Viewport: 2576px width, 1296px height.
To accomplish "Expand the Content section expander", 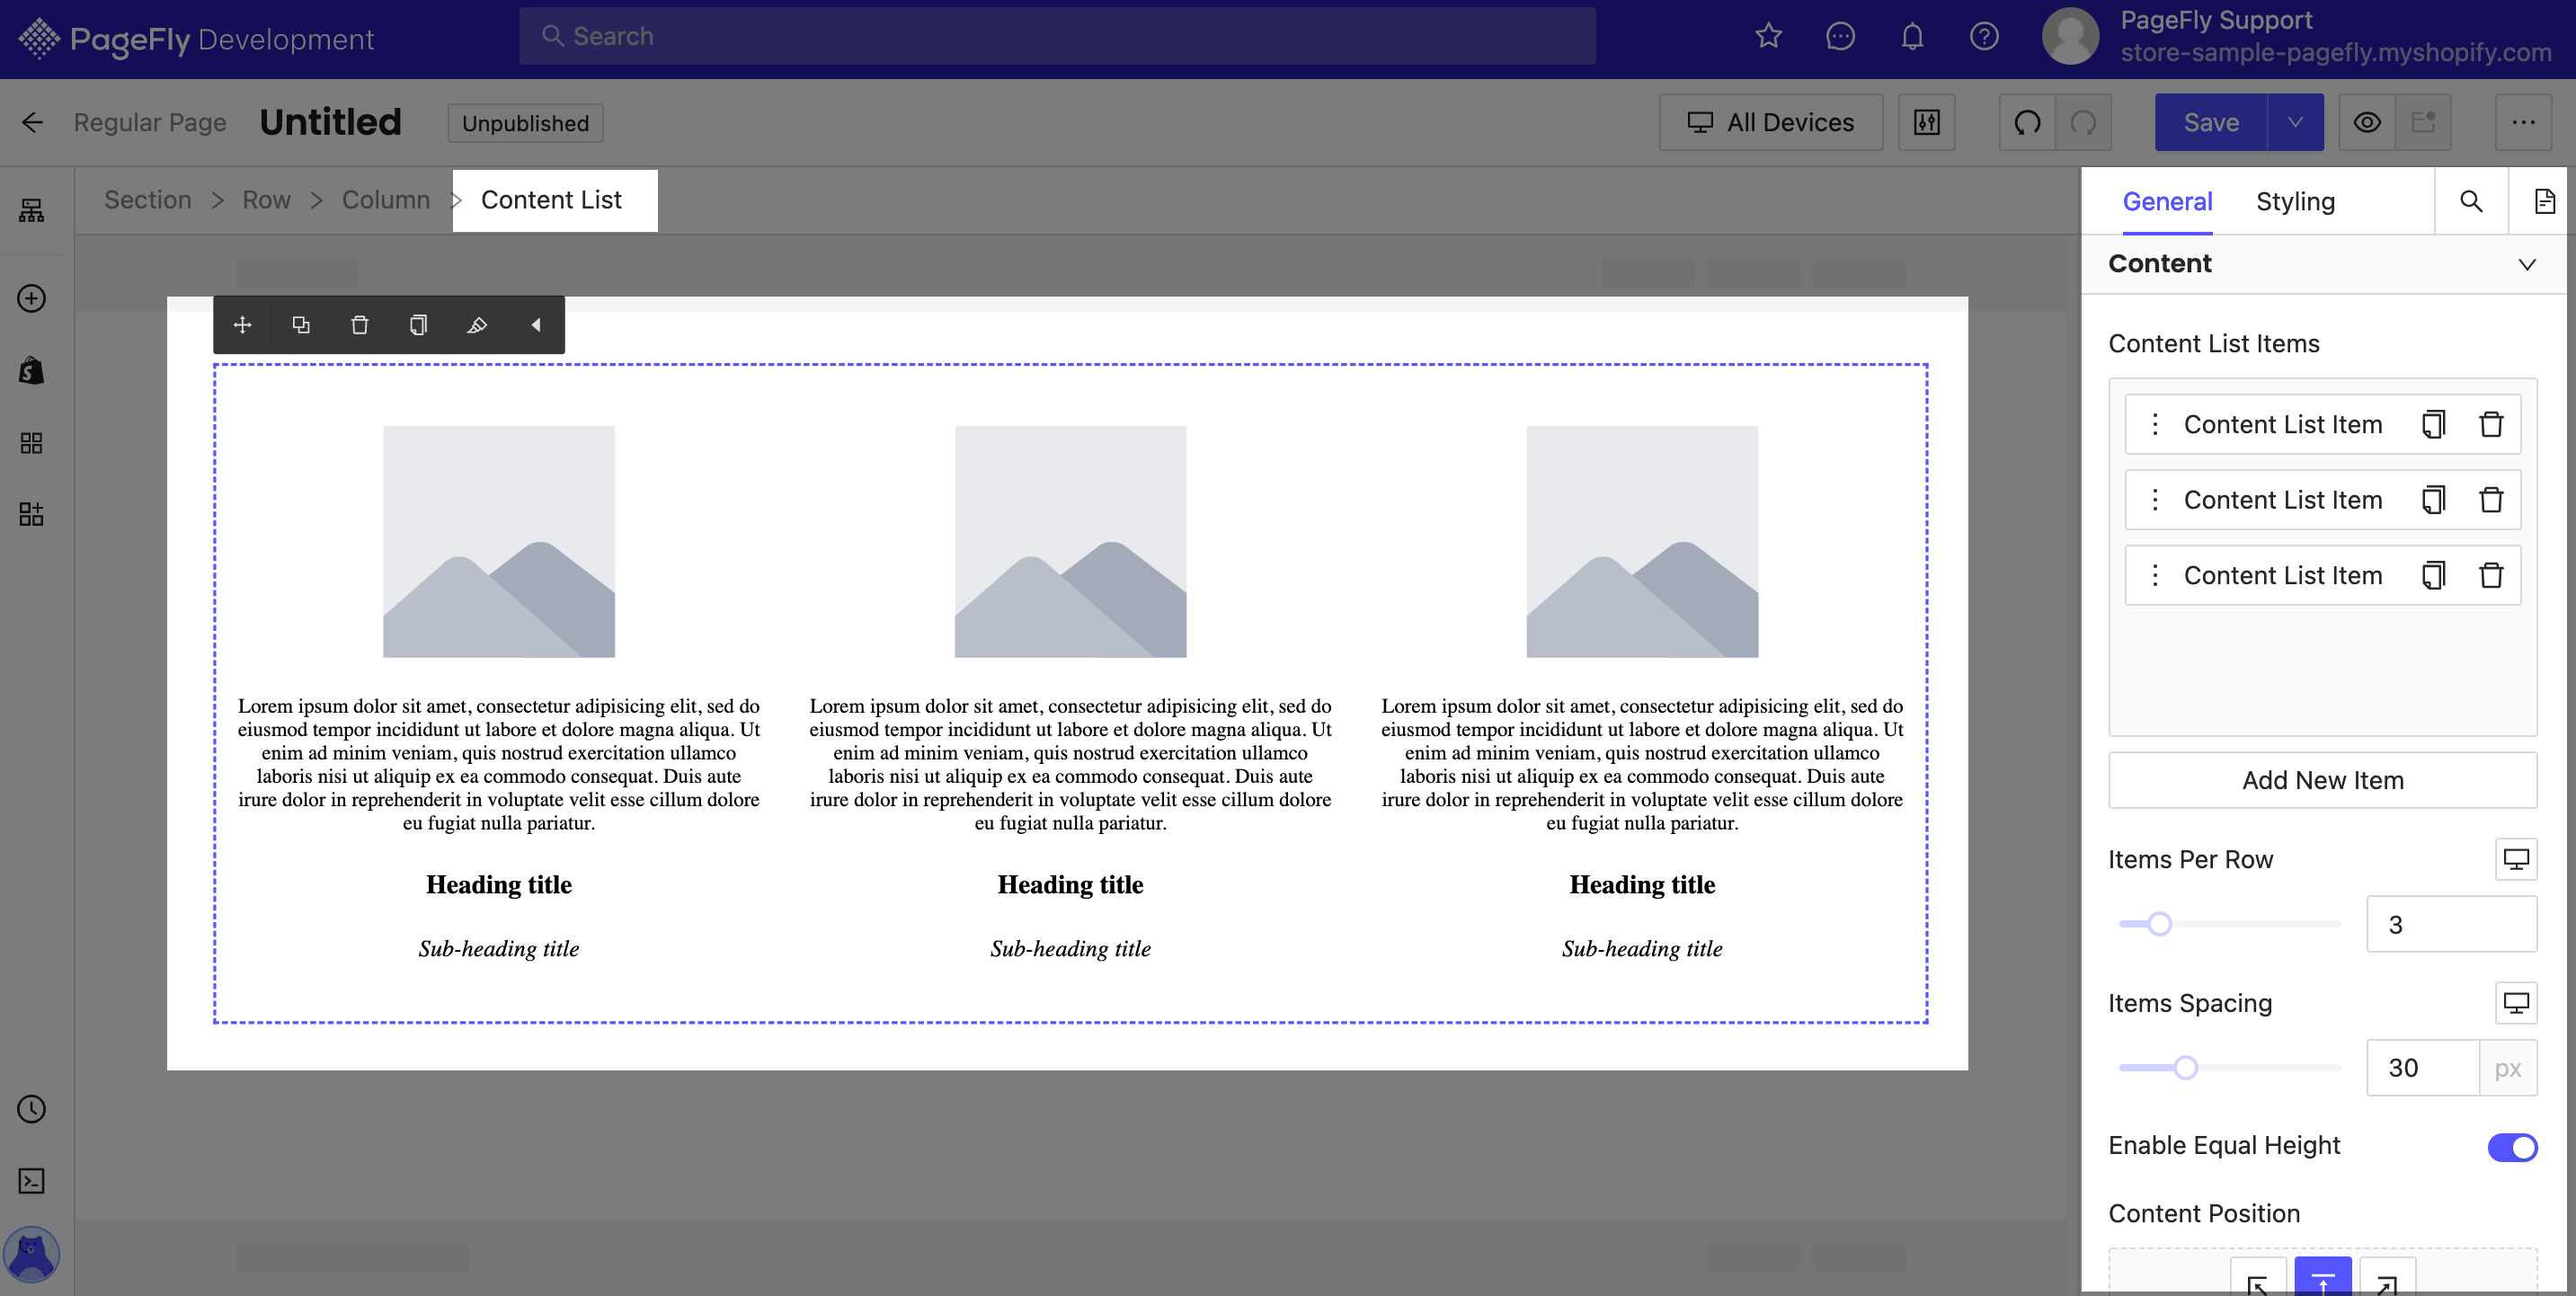I will point(2525,262).
